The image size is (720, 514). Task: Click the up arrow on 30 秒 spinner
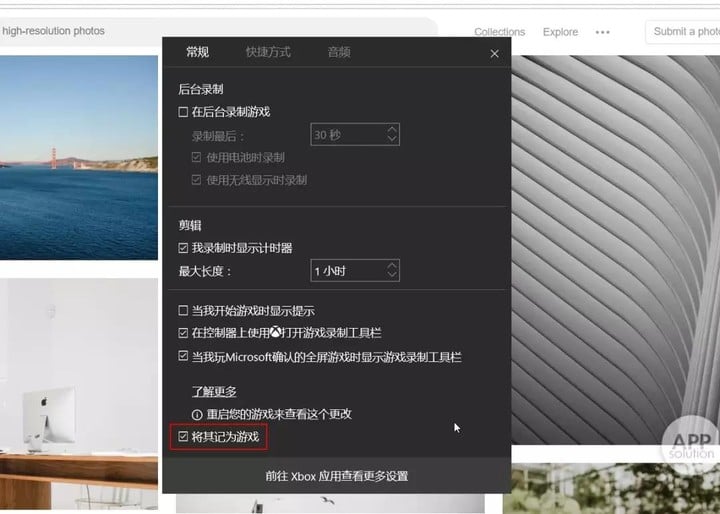392,130
